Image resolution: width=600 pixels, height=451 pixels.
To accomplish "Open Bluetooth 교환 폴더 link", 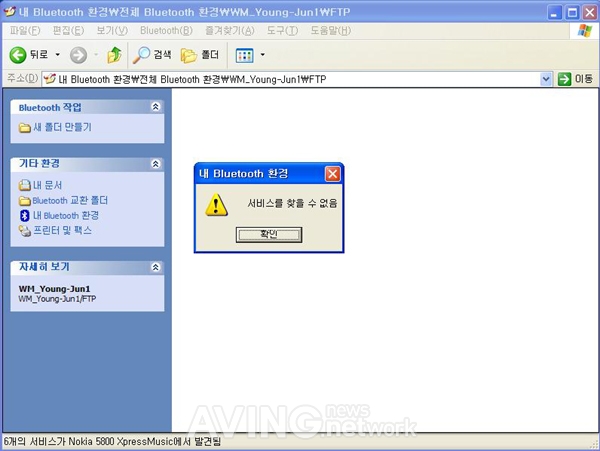I will pos(70,200).
